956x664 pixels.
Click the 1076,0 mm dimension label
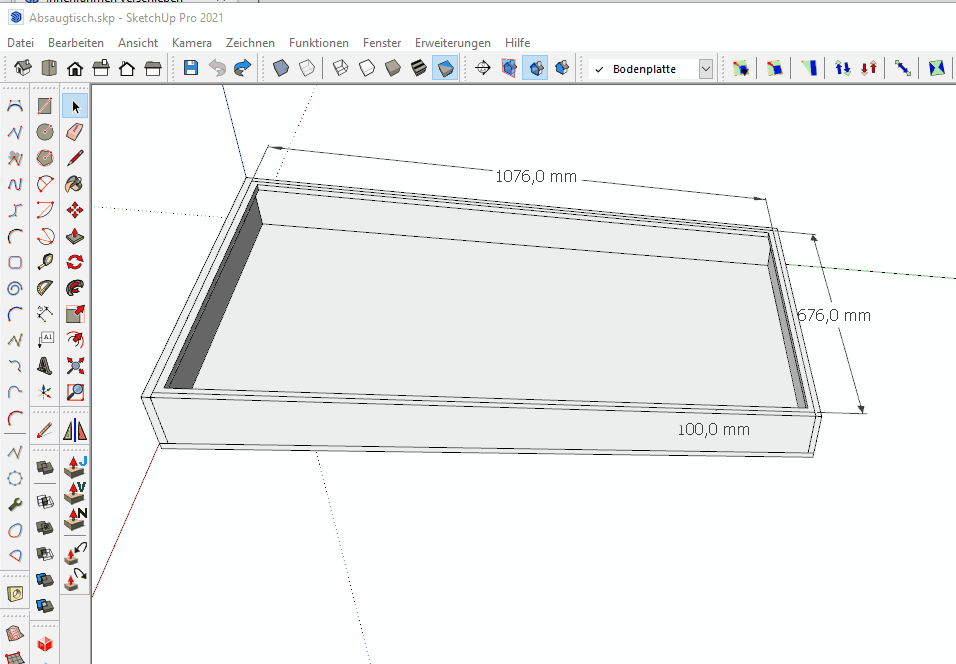coord(535,176)
